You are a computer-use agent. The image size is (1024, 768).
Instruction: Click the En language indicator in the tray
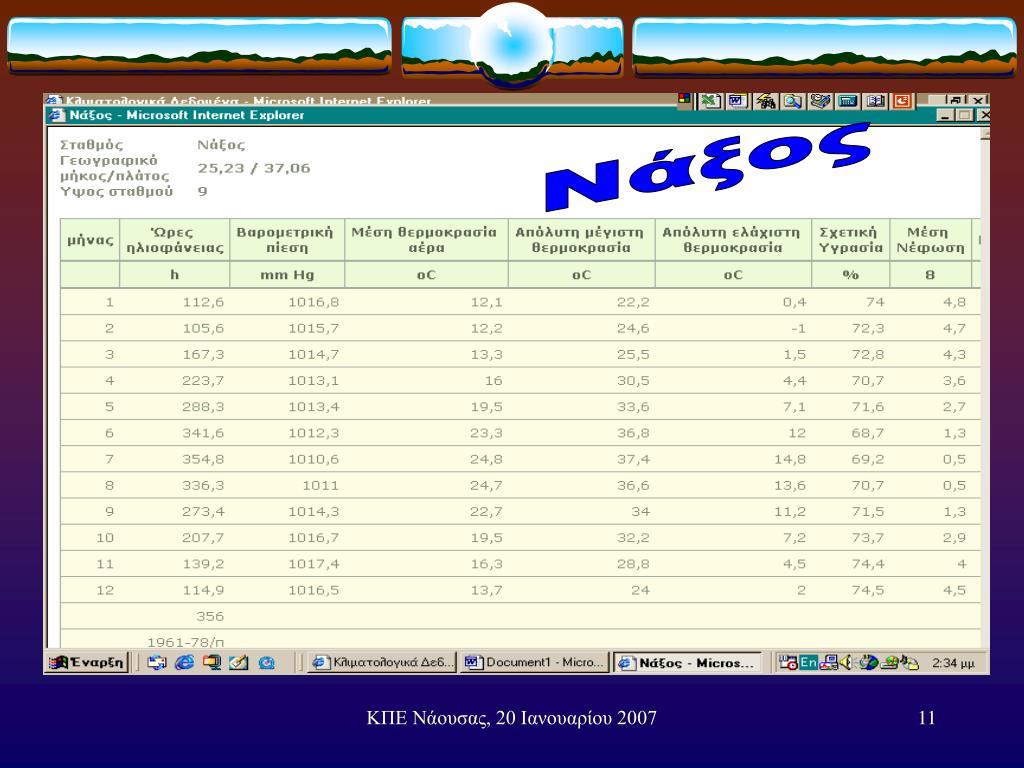click(x=809, y=662)
